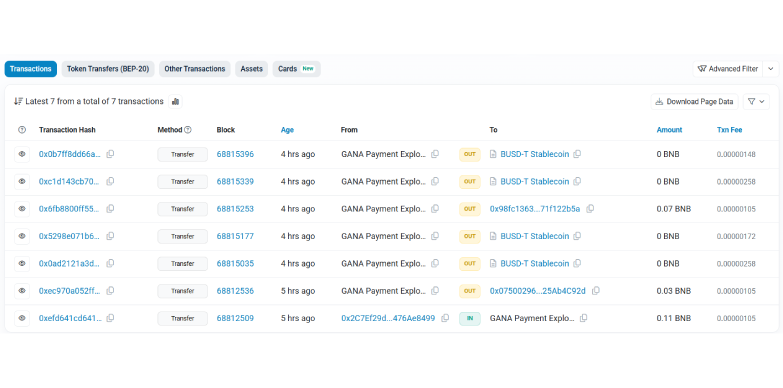Copy transaction hash 0xefd641cd641

click(110, 318)
